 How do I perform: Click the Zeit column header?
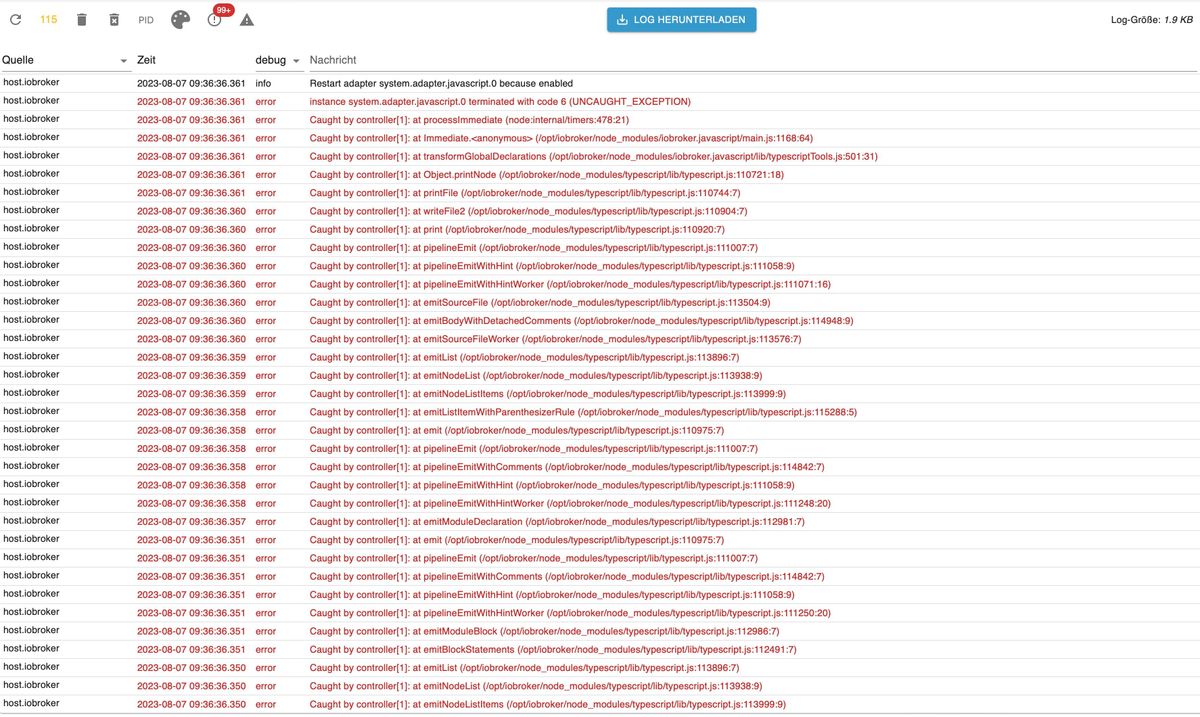click(146, 60)
